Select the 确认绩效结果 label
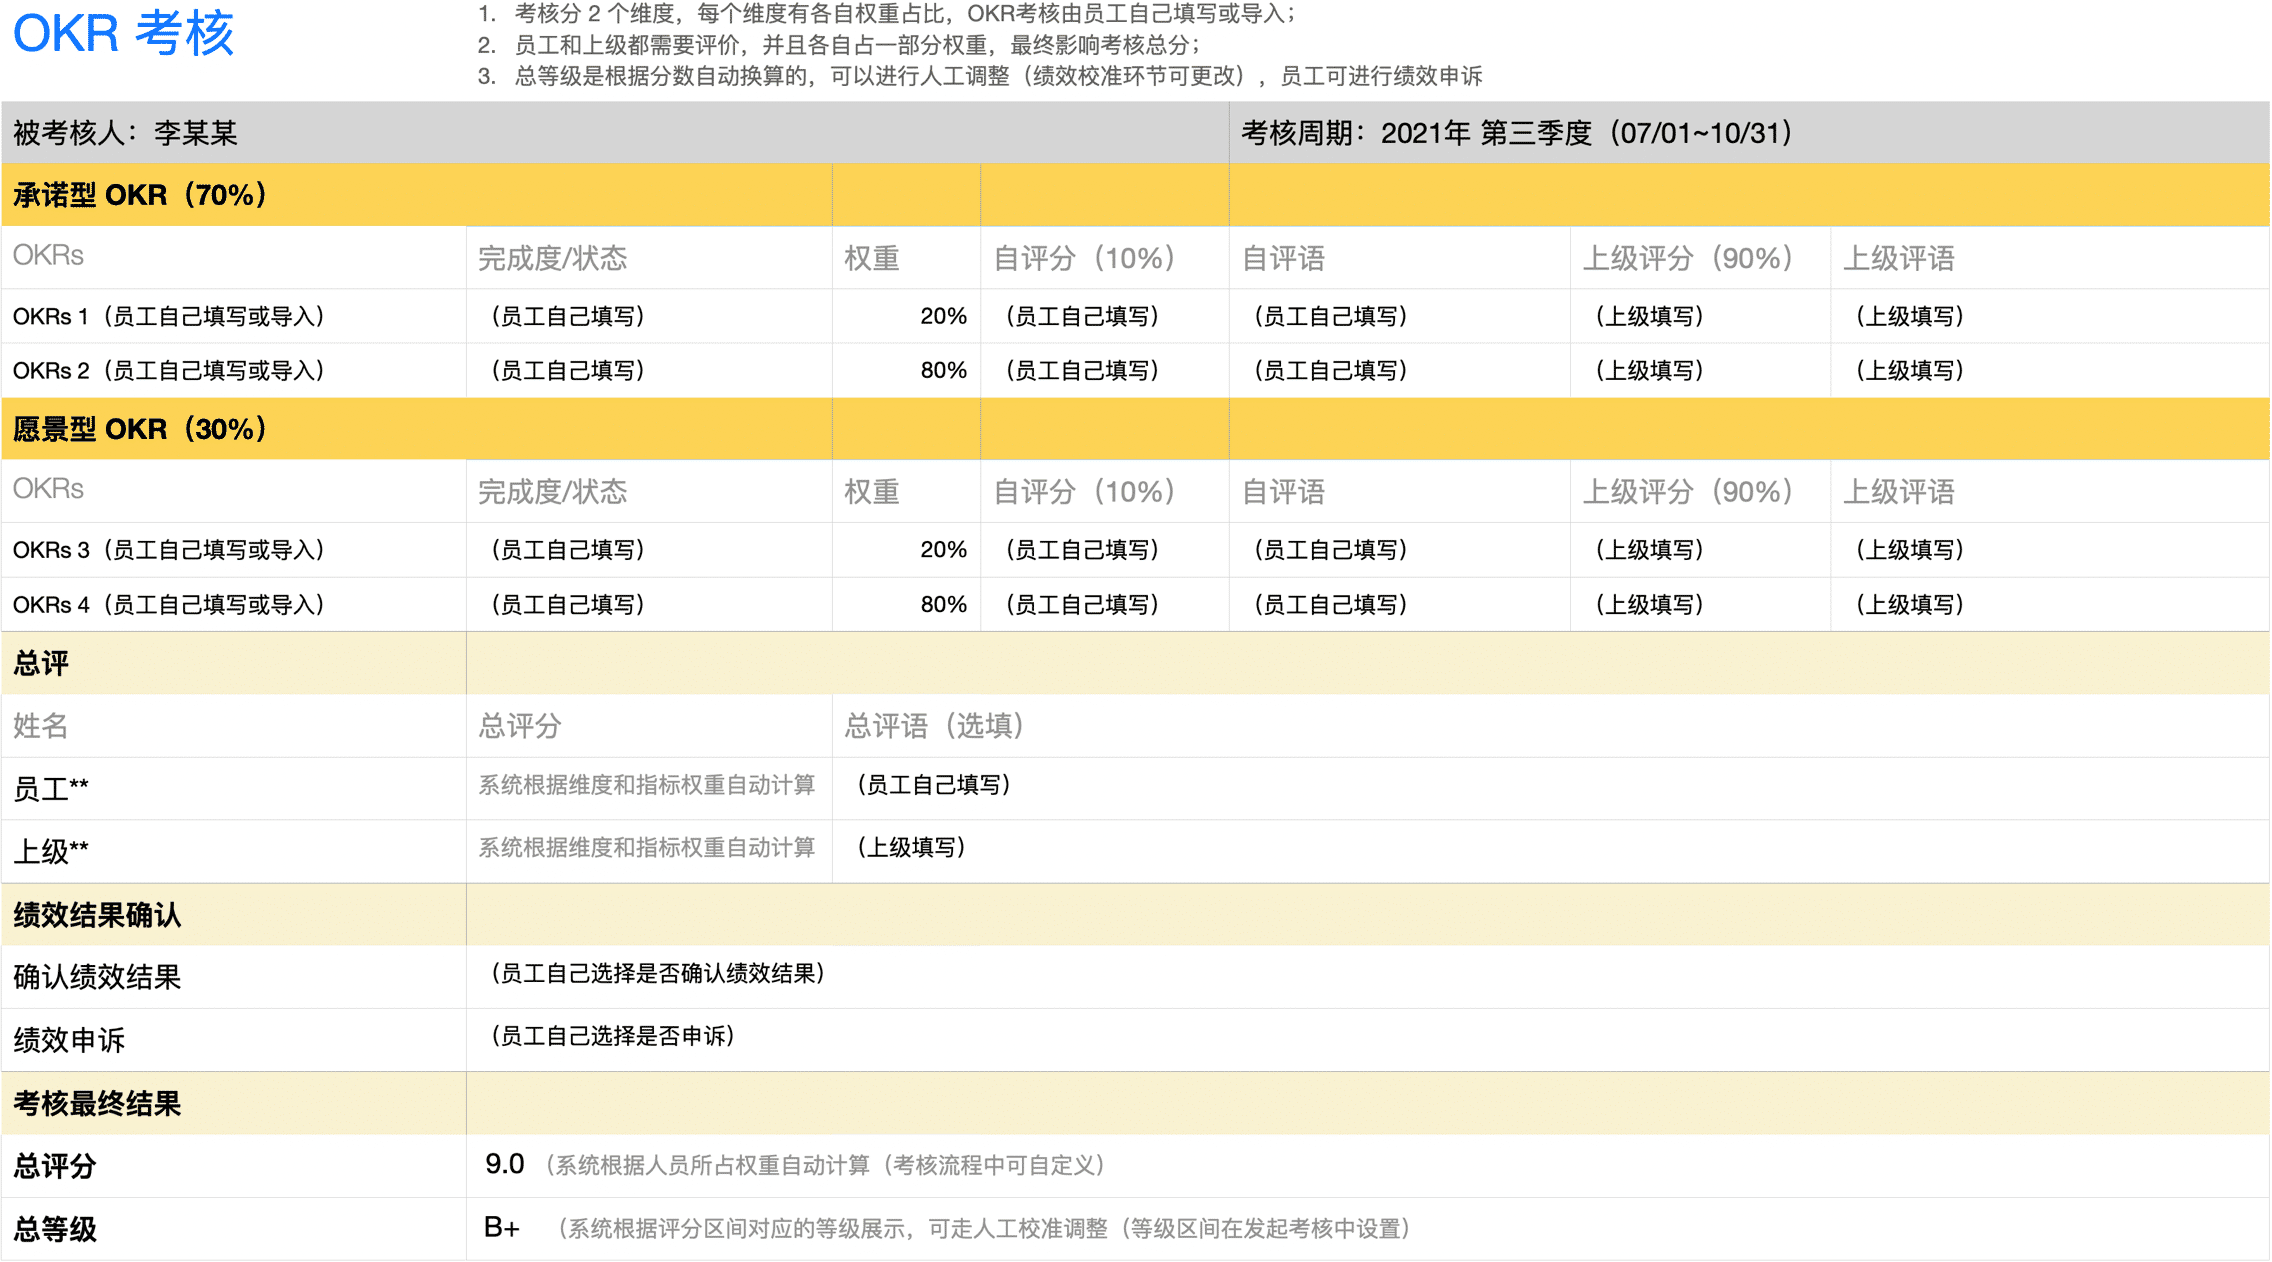 click(x=97, y=978)
